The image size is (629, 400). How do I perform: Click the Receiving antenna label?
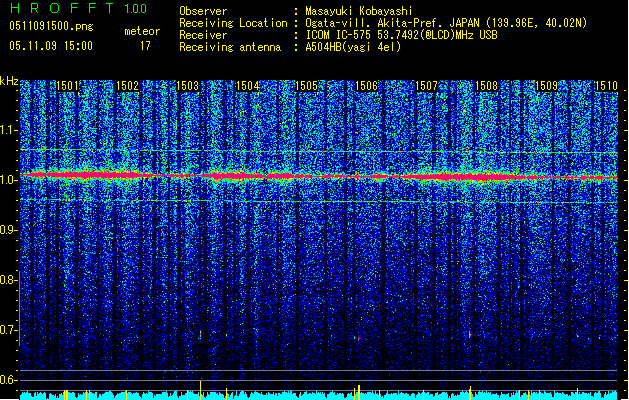point(230,47)
